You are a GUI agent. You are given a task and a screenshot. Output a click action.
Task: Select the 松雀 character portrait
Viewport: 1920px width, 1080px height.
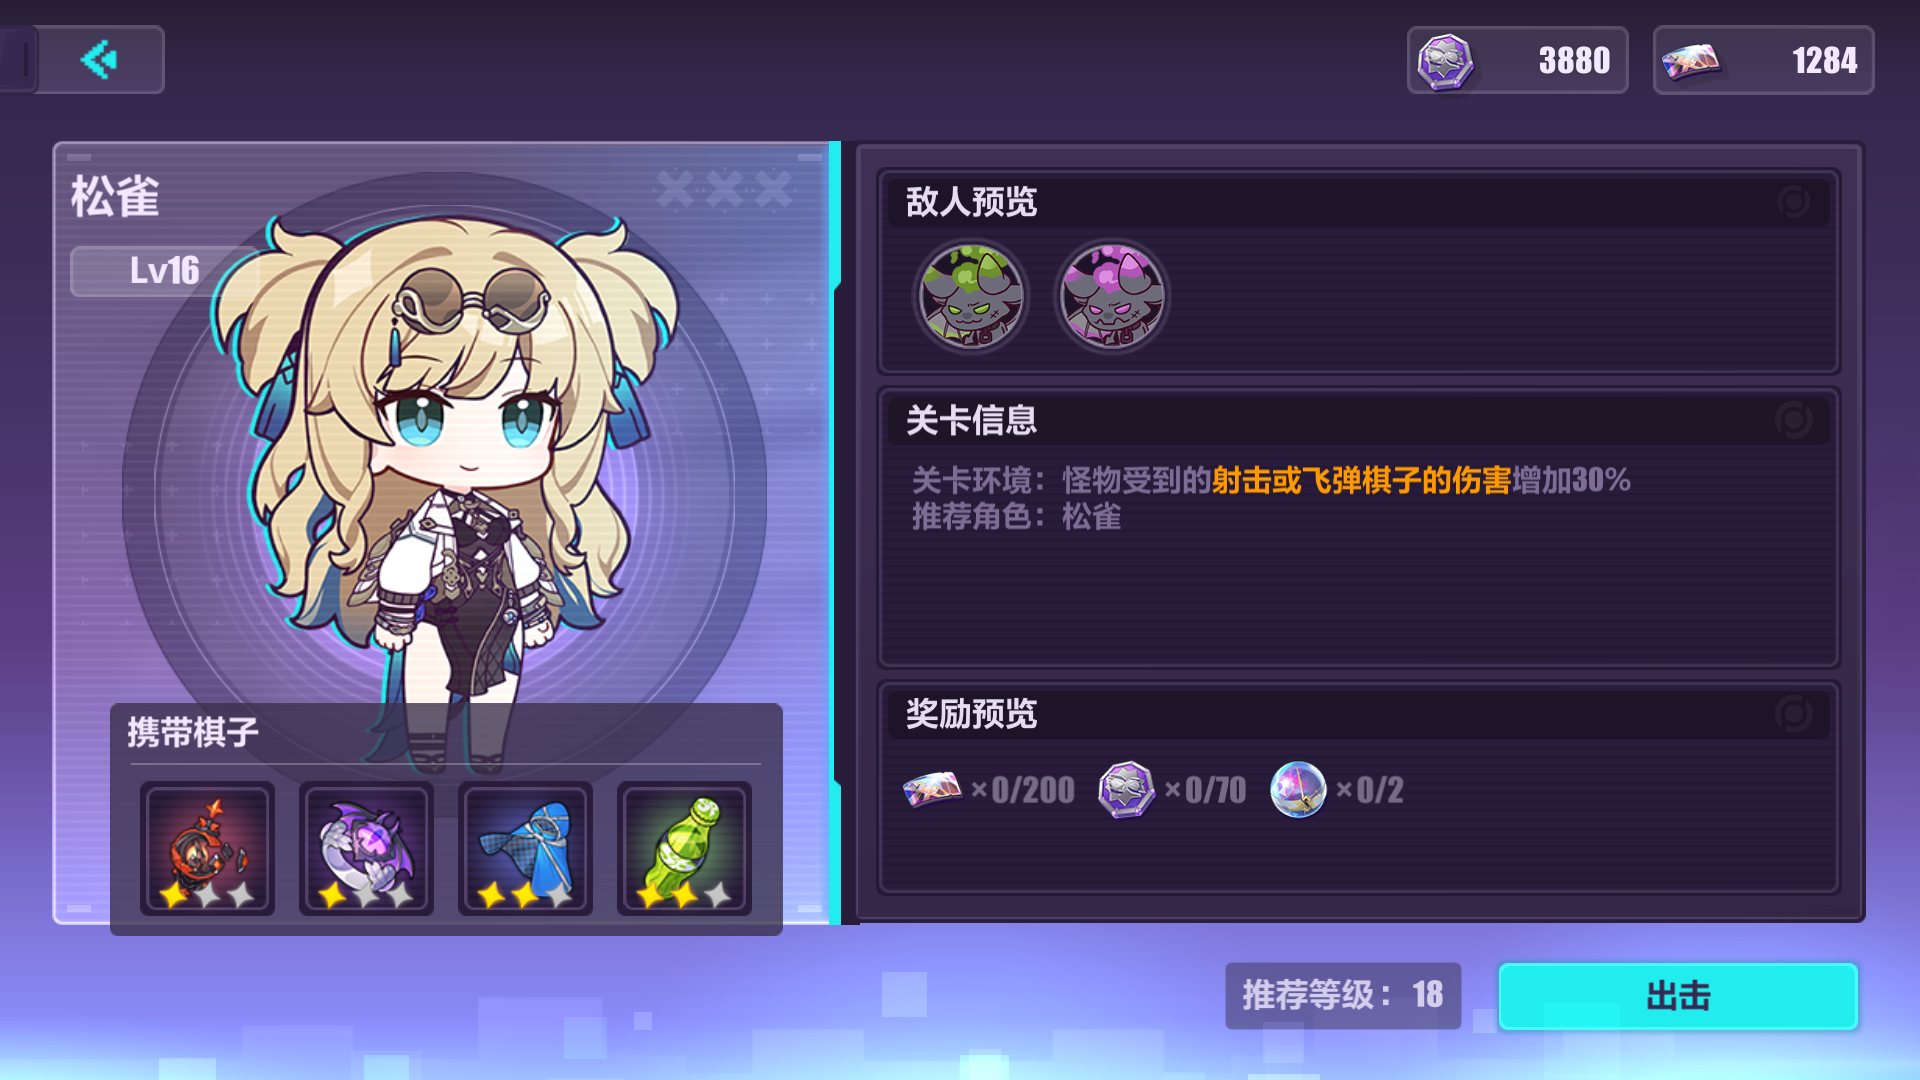click(445, 480)
